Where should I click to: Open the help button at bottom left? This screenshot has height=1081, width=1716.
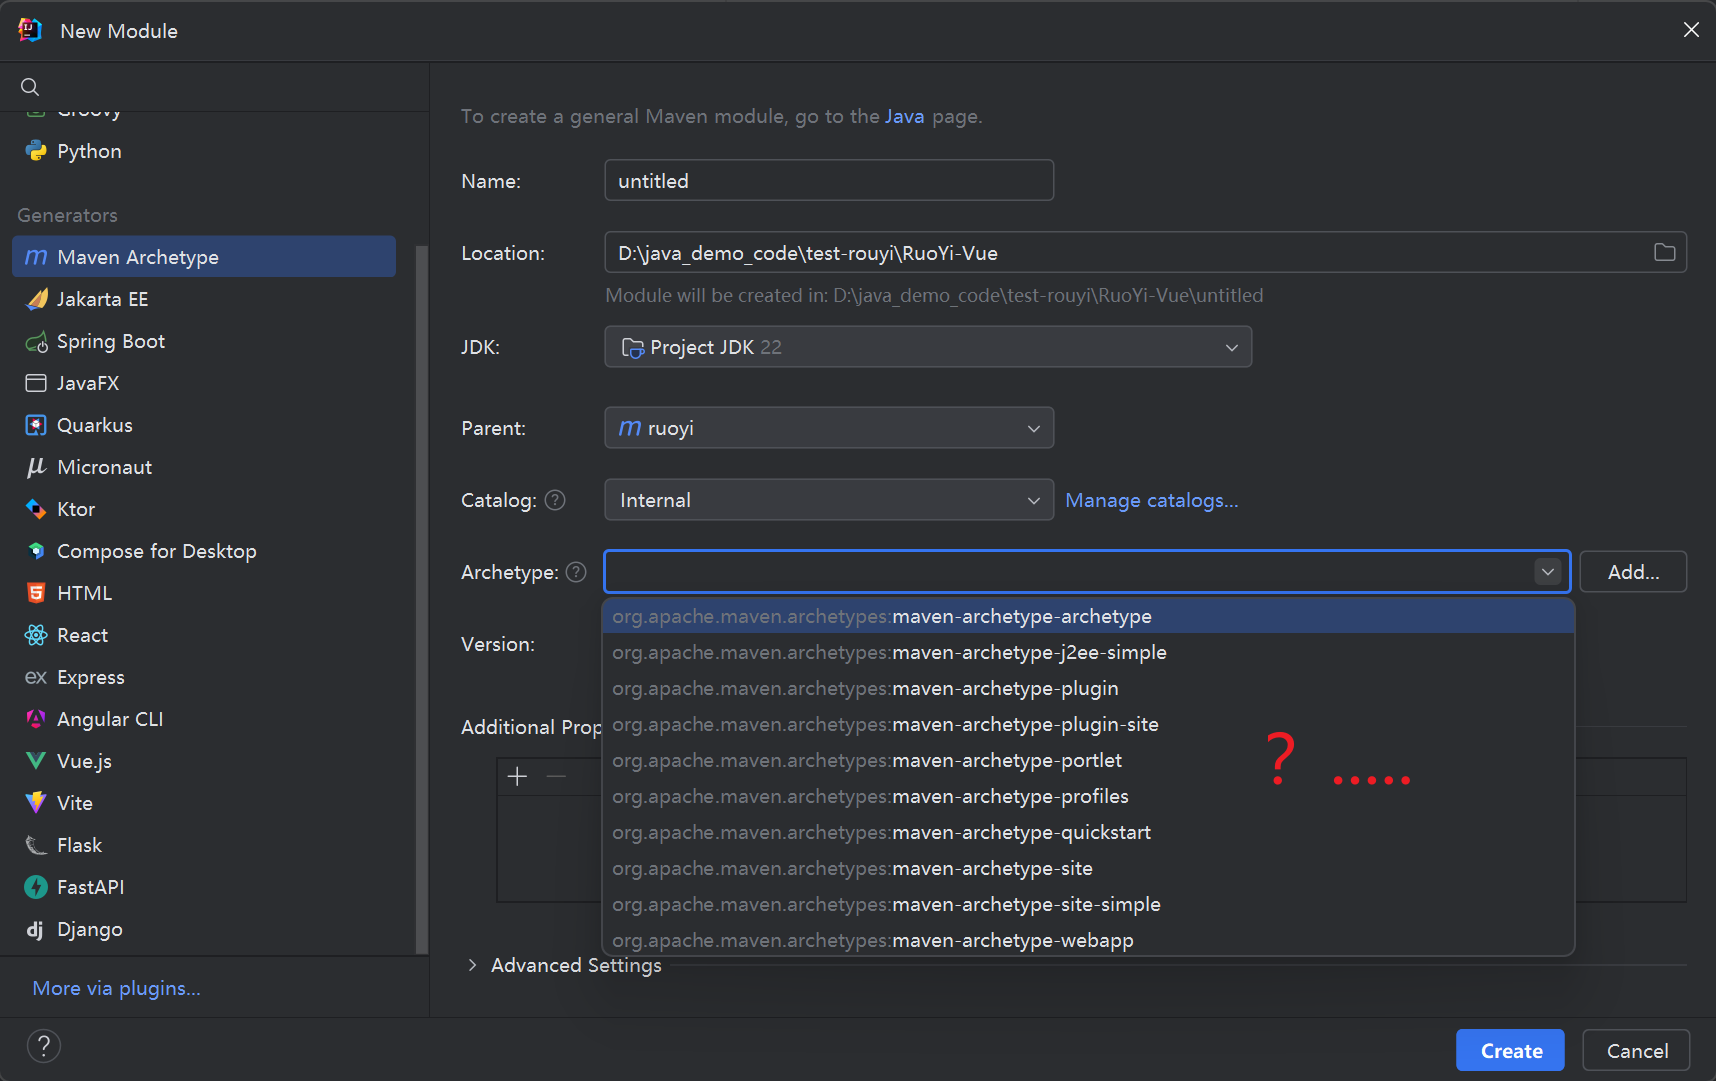[44, 1047]
